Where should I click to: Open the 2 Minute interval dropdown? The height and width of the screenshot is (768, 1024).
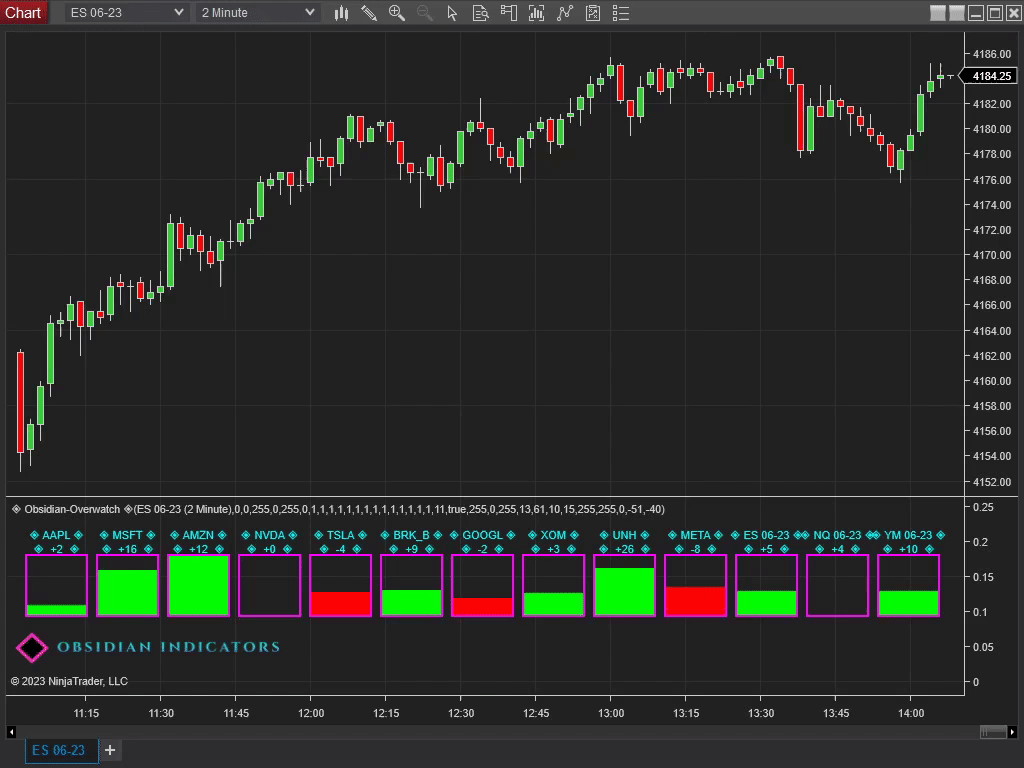coord(256,13)
